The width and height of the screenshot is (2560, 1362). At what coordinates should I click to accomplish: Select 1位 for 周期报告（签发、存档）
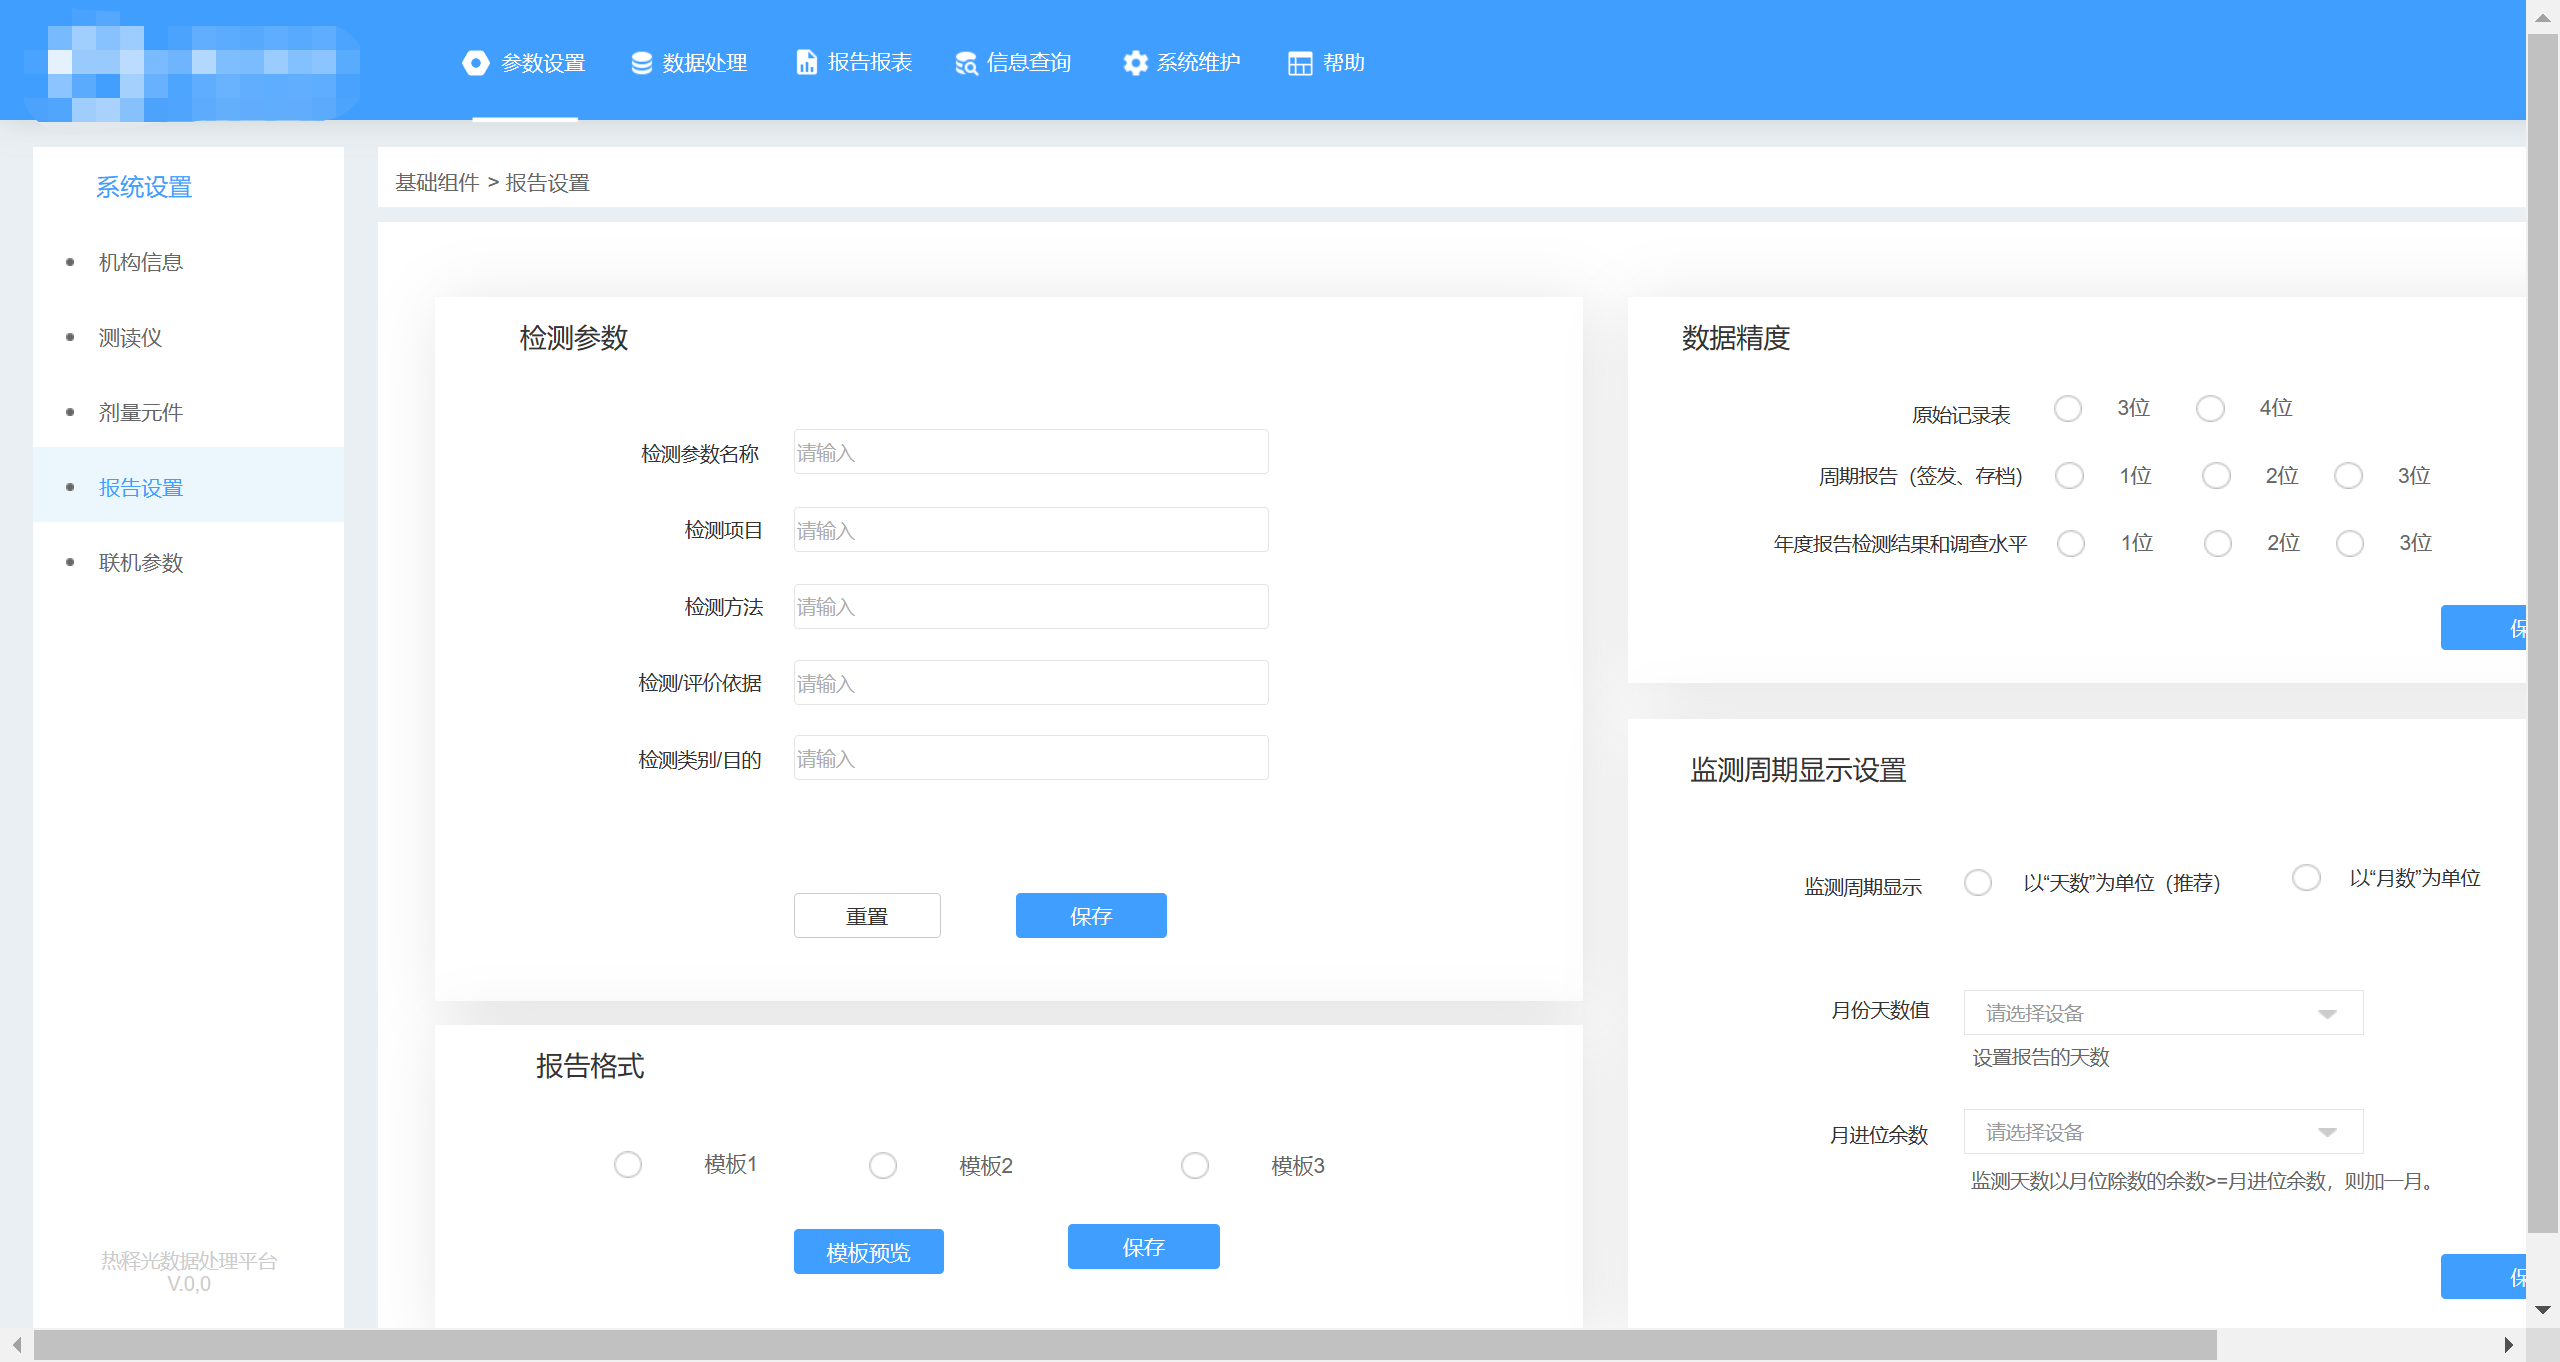point(2070,475)
